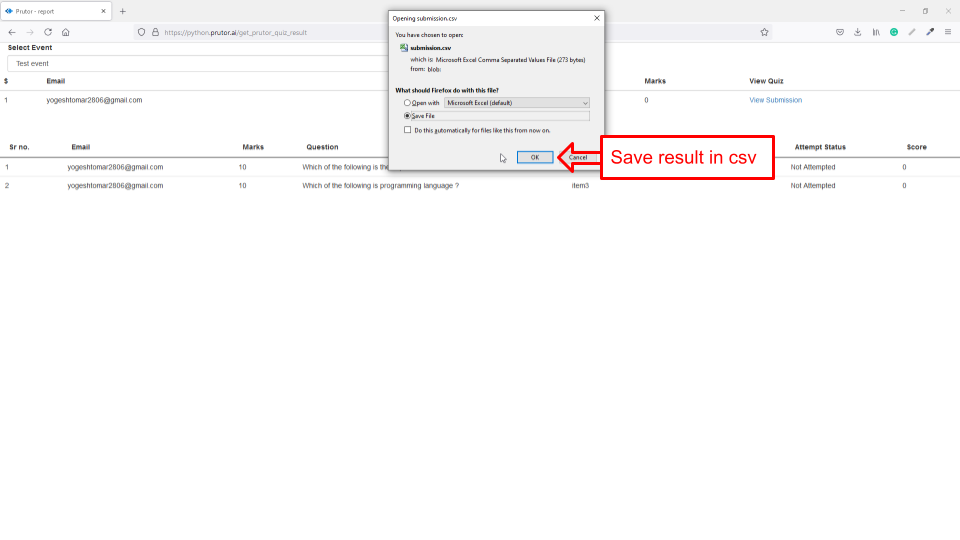Open the View Submission link
The height and width of the screenshot is (540, 960).
click(x=775, y=100)
